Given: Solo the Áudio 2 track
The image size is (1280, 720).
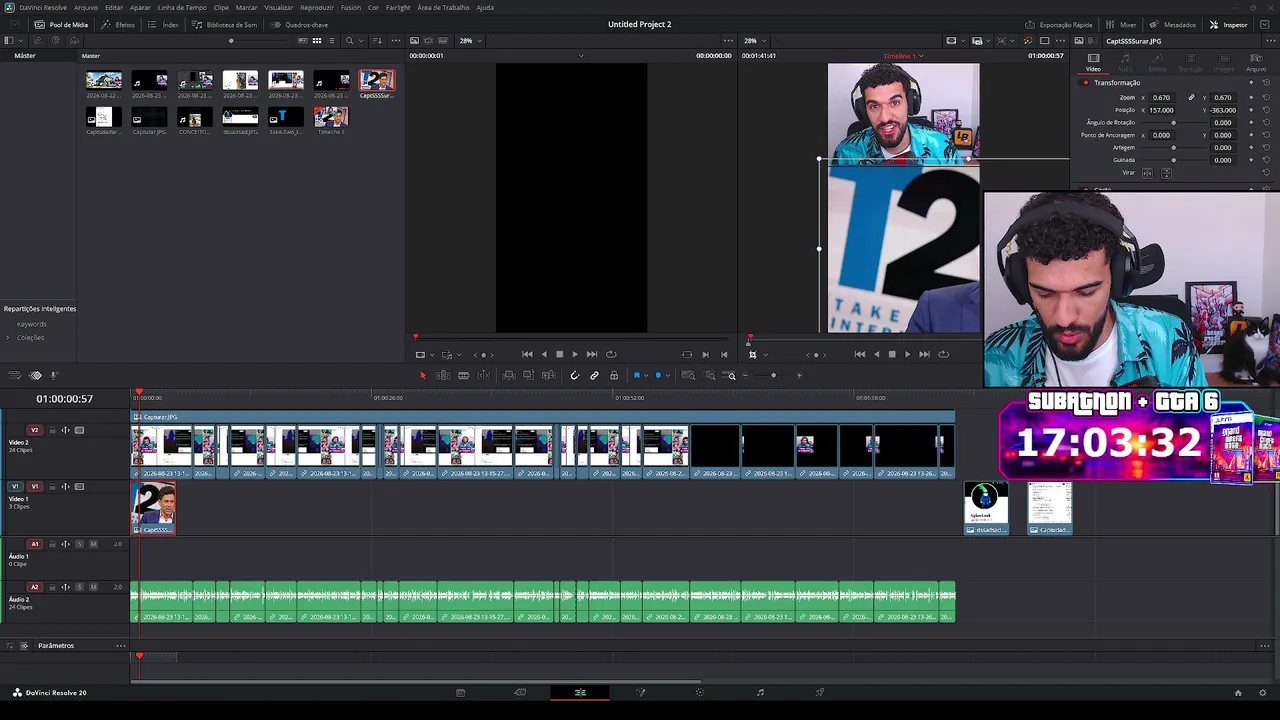Looking at the screenshot, I should 80,587.
